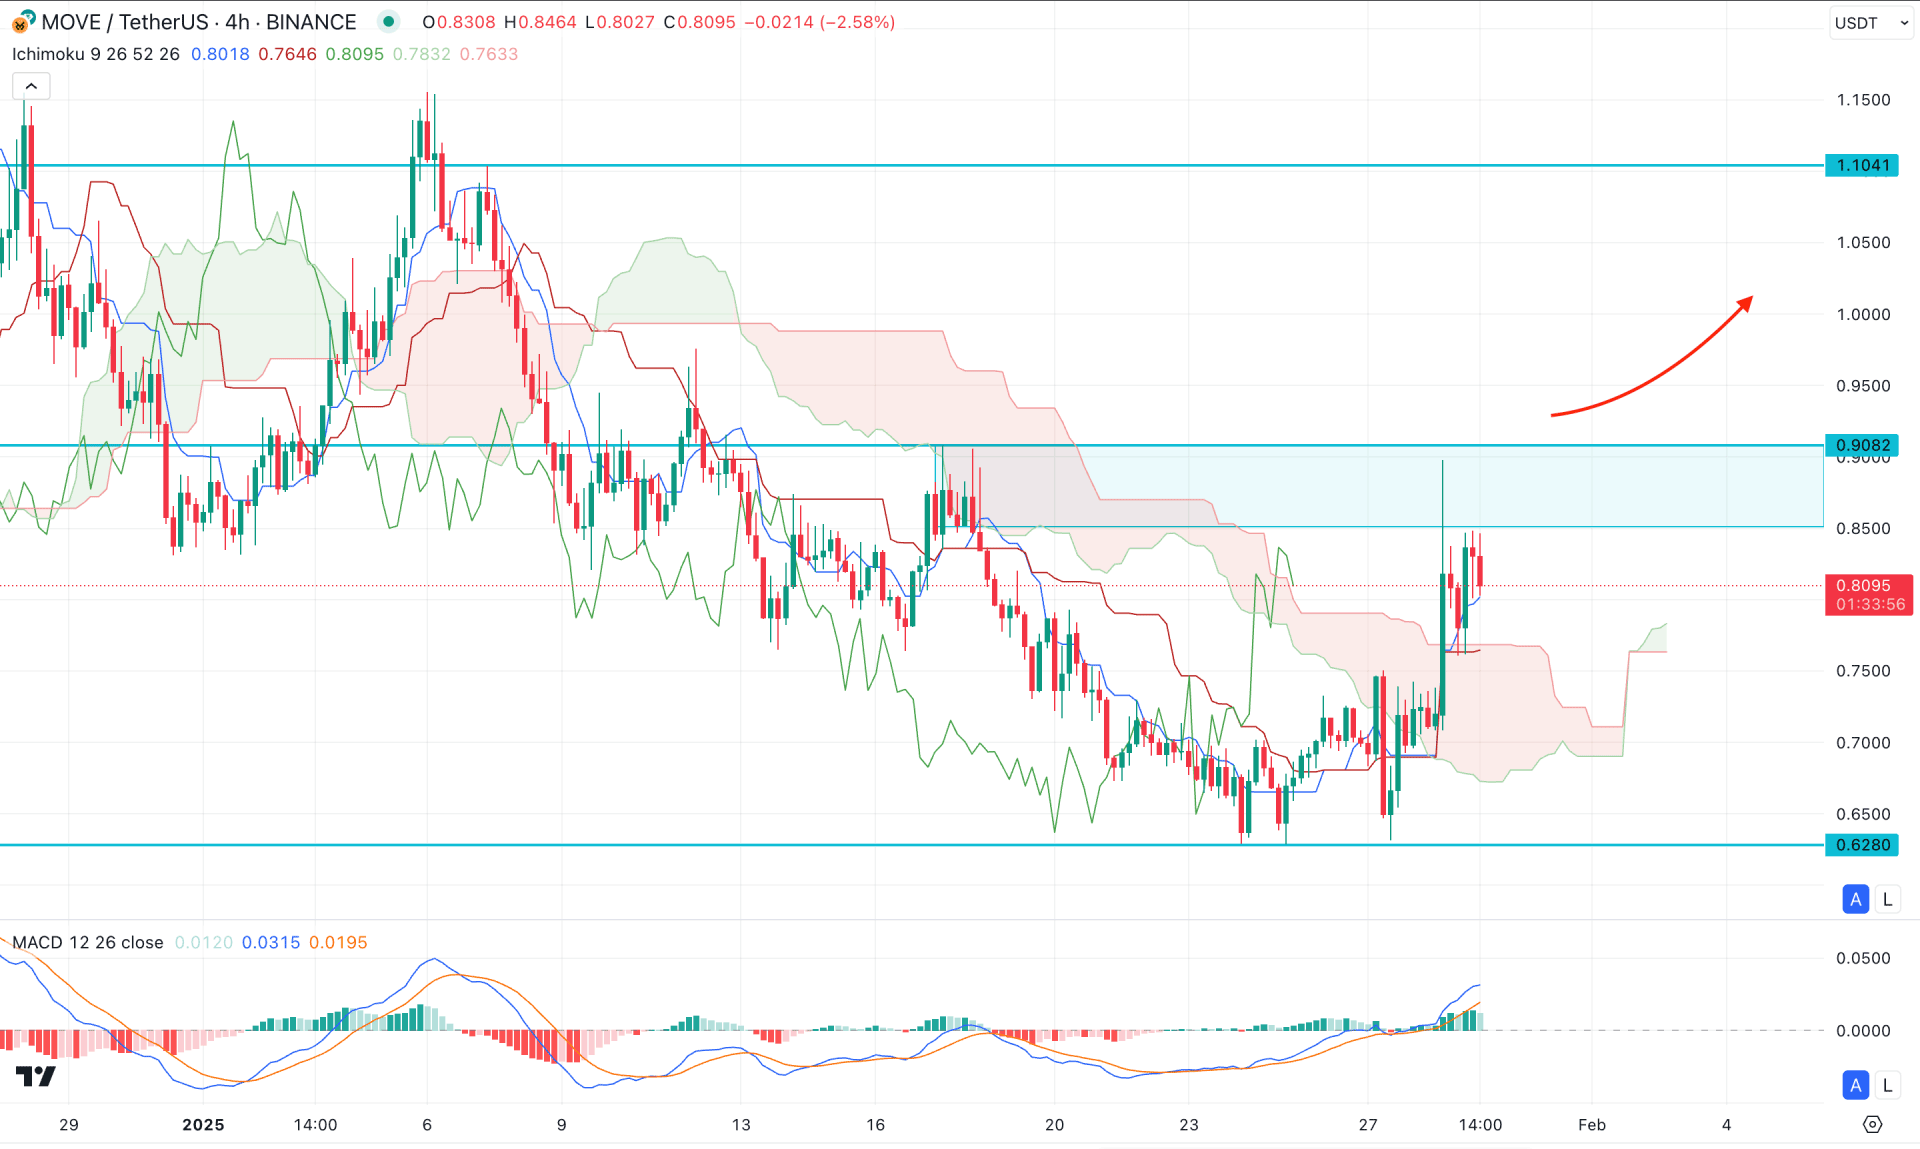Click the TradingView logo
Viewport: 1920px width, 1149px height.
(36, 1076)
